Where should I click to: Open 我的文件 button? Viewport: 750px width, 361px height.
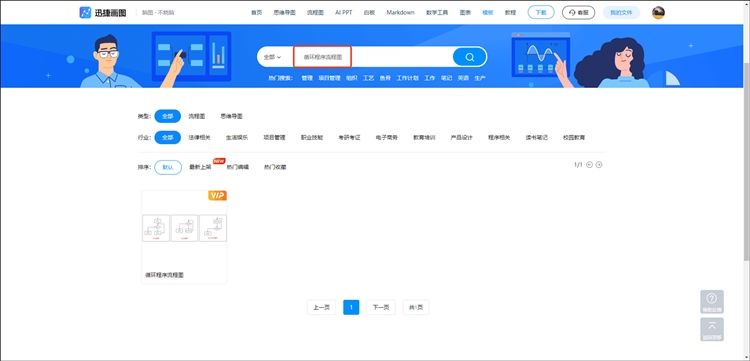pyautogui.click(x=621, y=12)
